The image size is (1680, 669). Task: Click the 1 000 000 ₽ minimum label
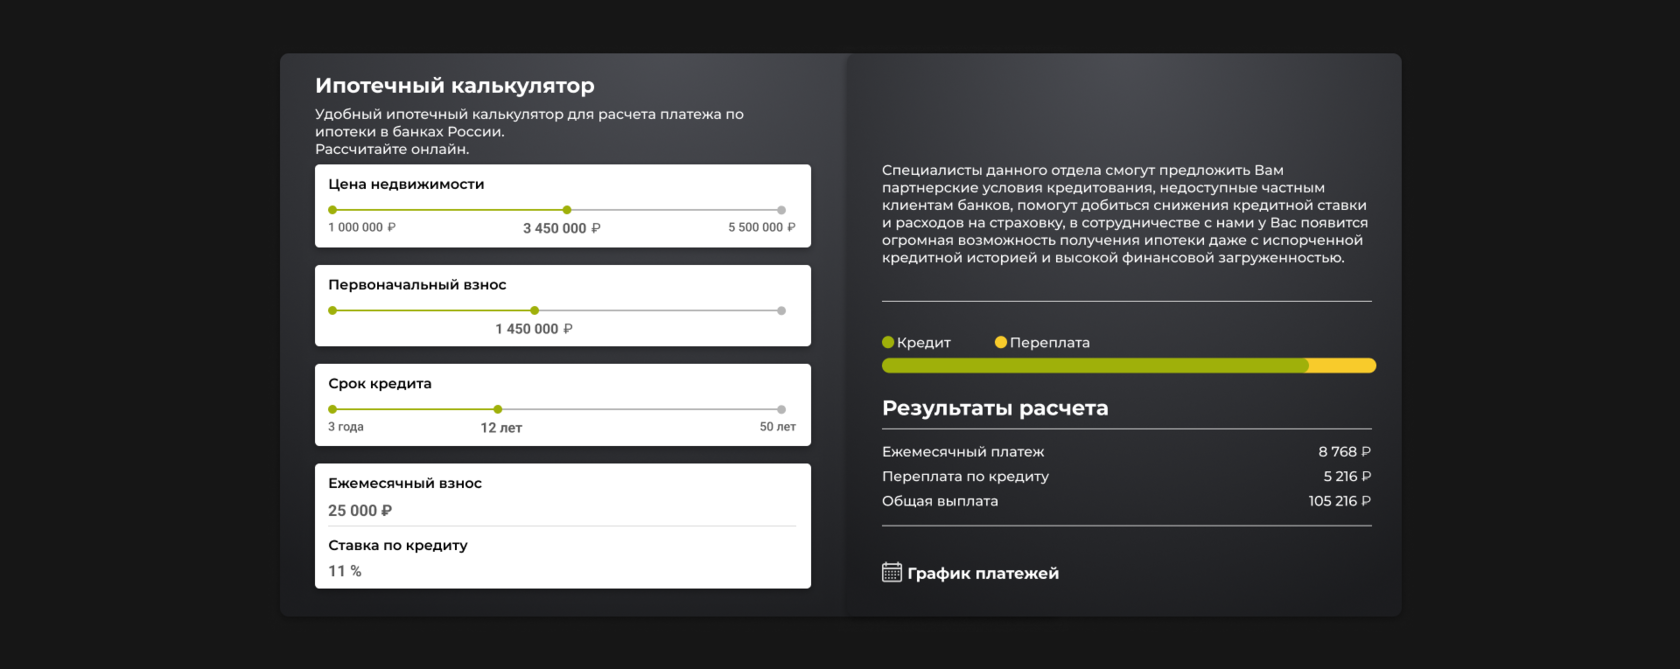(362, 227)
